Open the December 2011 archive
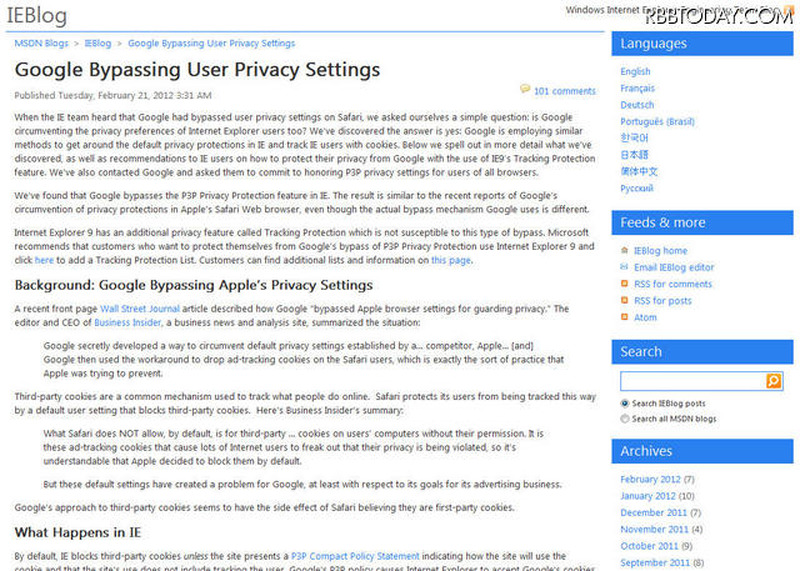800x571 pixels. click(x=654, y=513)
